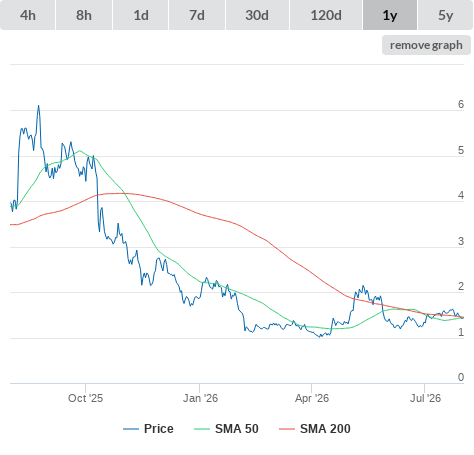Click the red SMA 200 legend marker
Screen dimensions: 474x455
click(287, 429)
